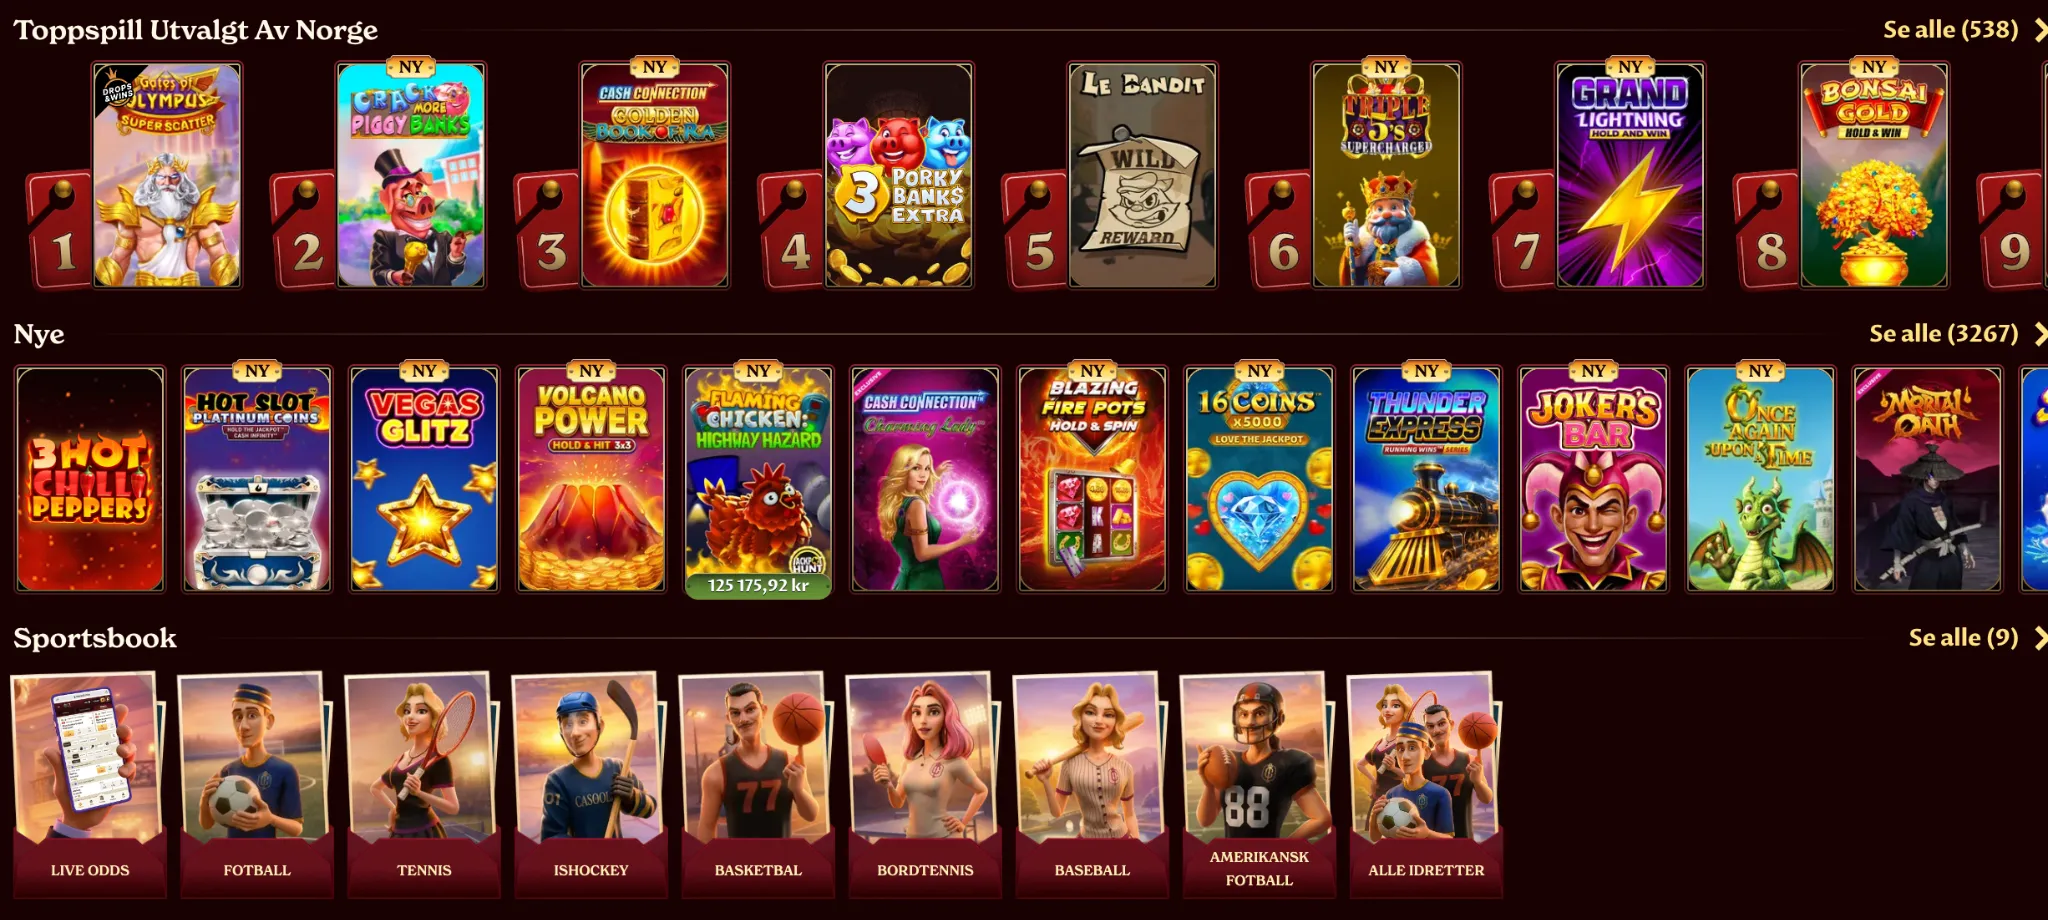This screenshot has width=2048, height=920.
Task: Open the Amerikansk Fotball card
Action: (x=1257, y=785)
